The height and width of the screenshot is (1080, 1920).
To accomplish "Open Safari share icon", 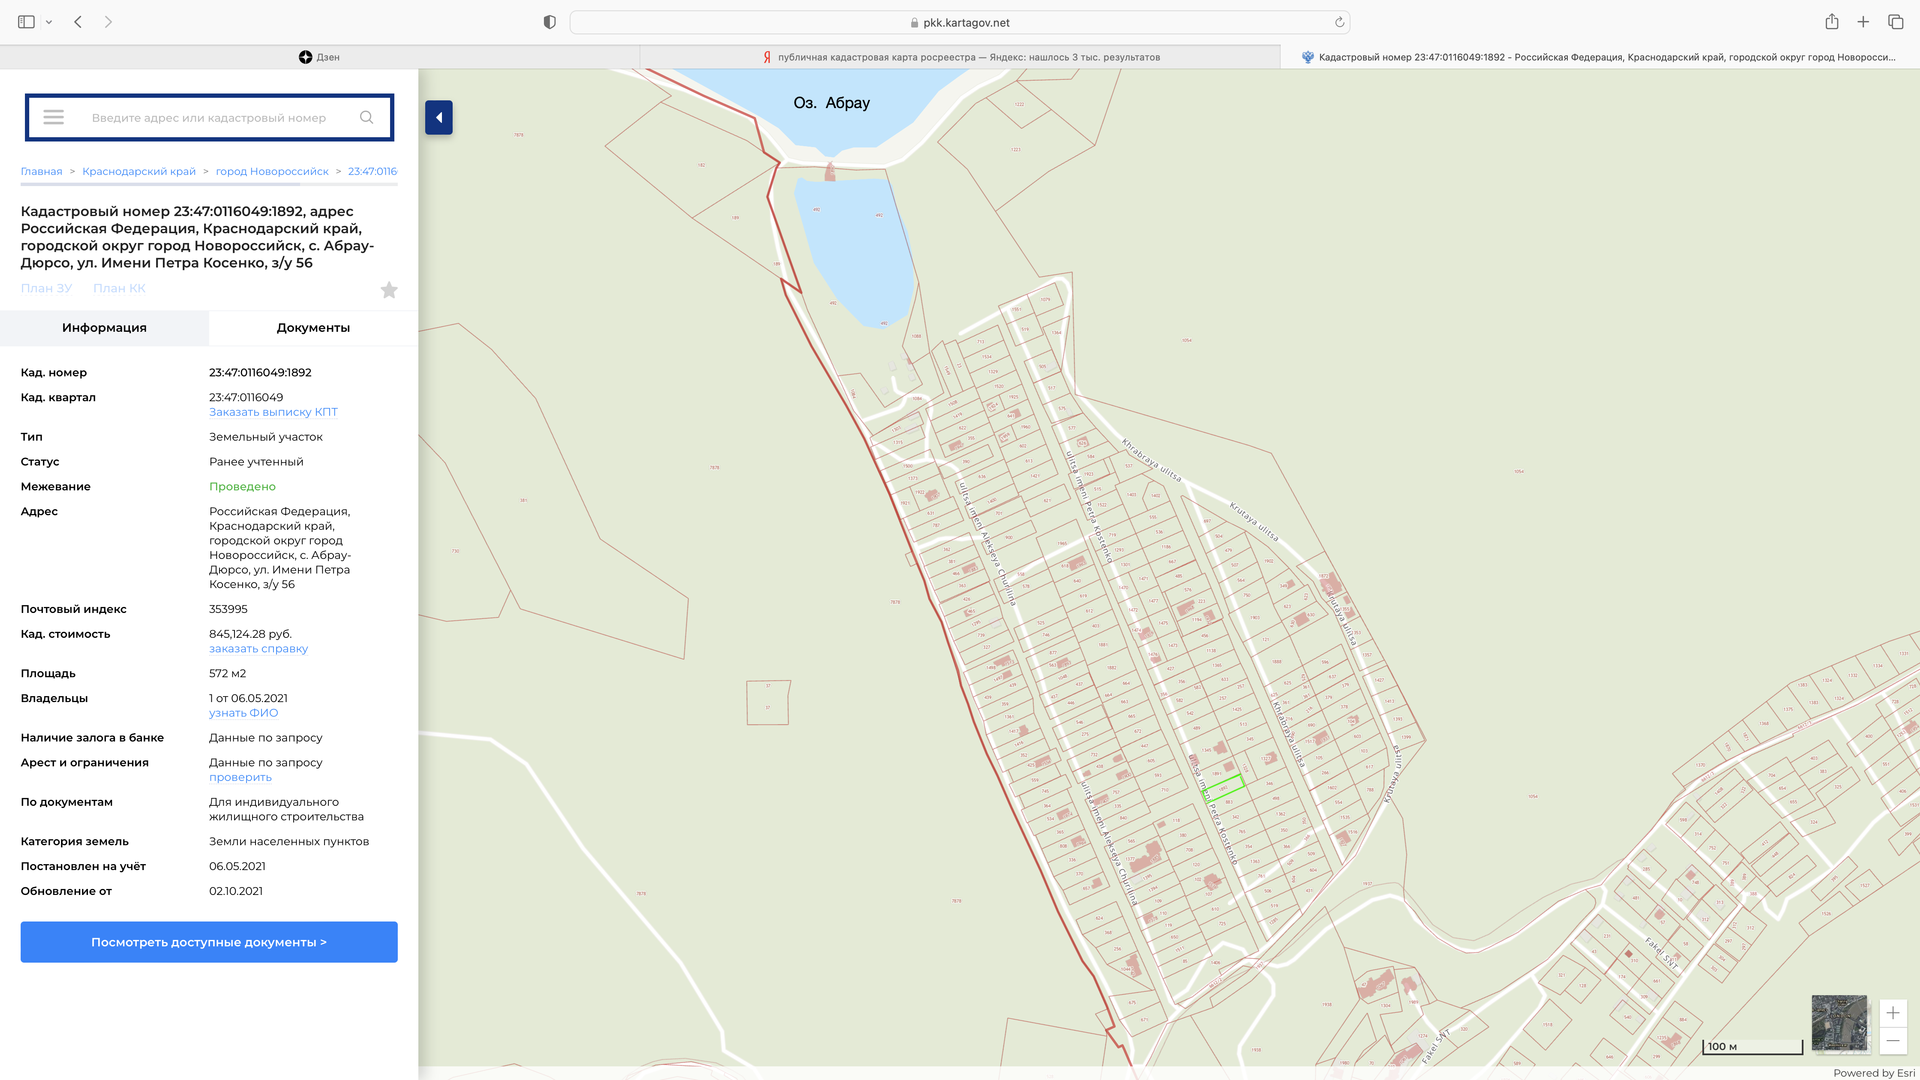I will point(1832,22).
